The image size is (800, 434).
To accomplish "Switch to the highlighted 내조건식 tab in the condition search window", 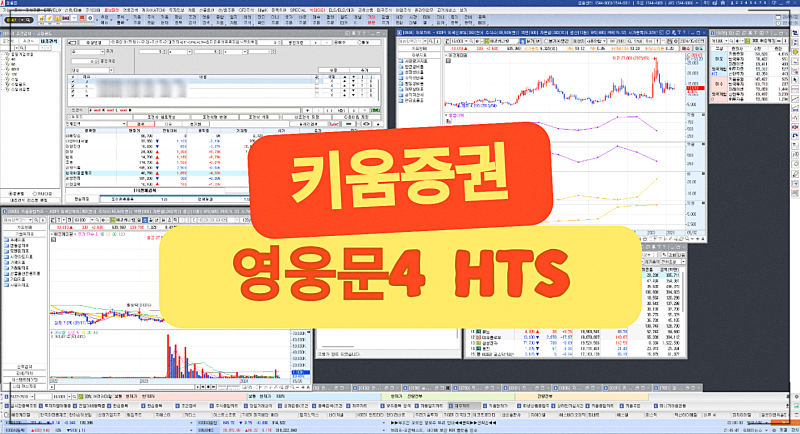I will (x=48, y=41).
